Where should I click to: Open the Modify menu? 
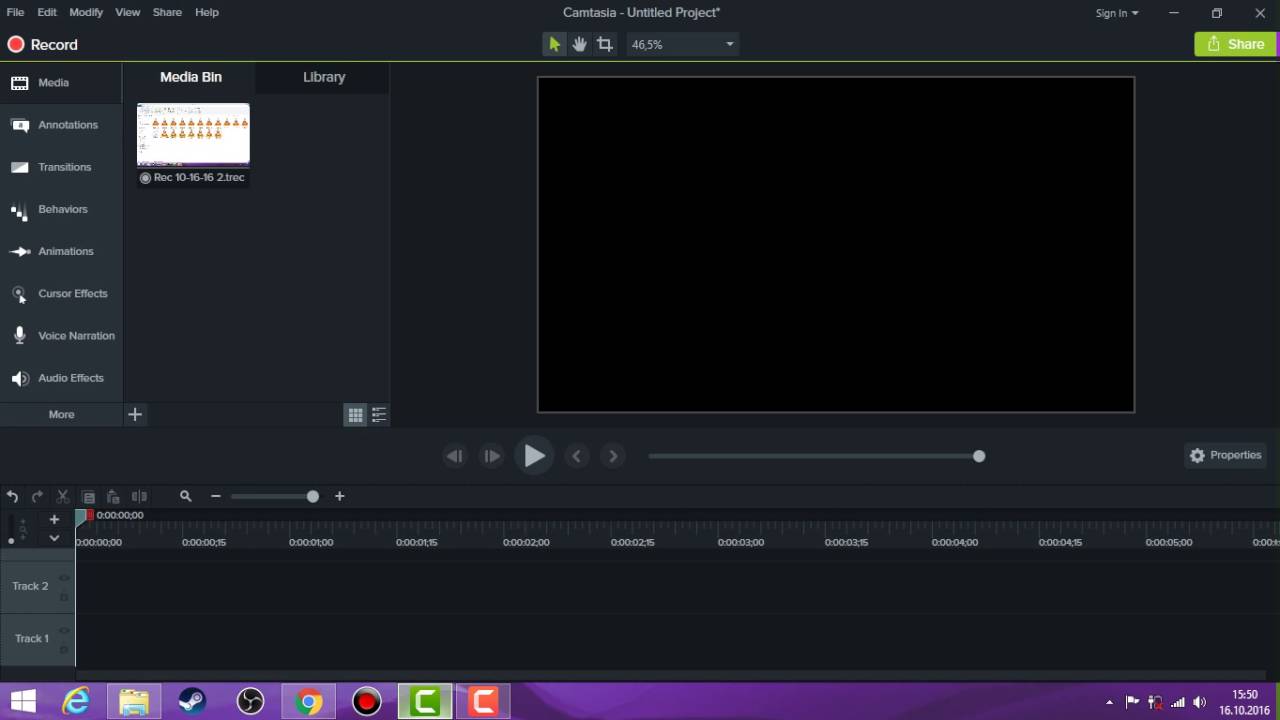click(86, 12)
